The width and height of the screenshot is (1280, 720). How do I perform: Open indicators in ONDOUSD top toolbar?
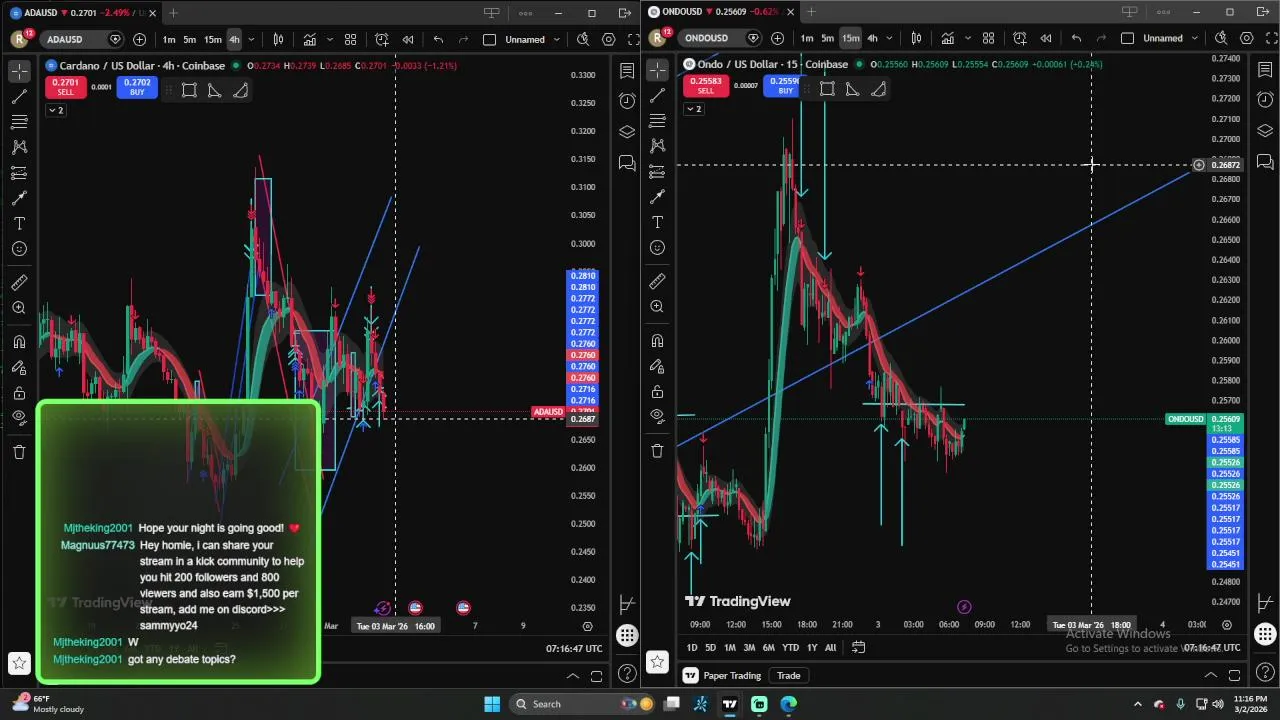[x=947, y=38]
